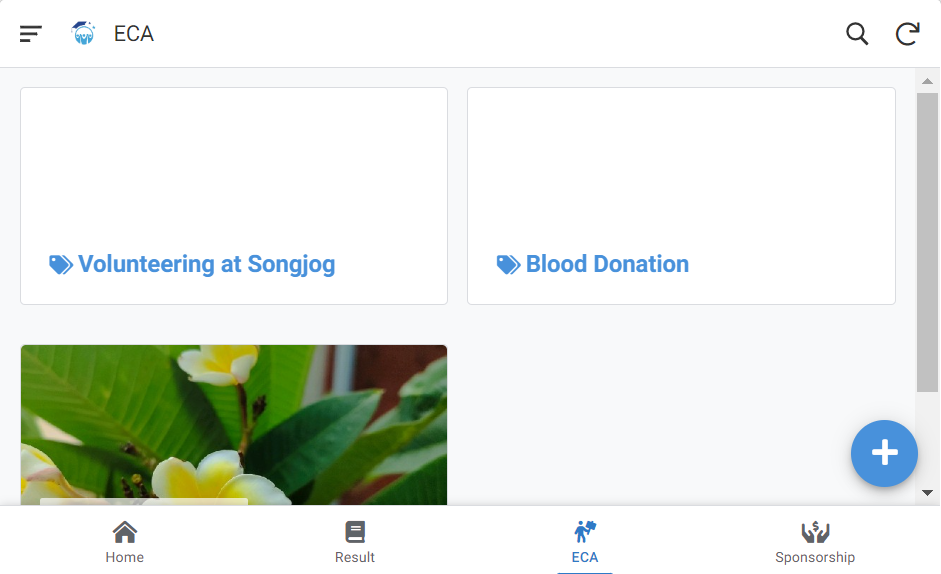The image size is (941, 574).
Task: Click the vertical scrollbar thumb
Action: click(x=927, y=240)
